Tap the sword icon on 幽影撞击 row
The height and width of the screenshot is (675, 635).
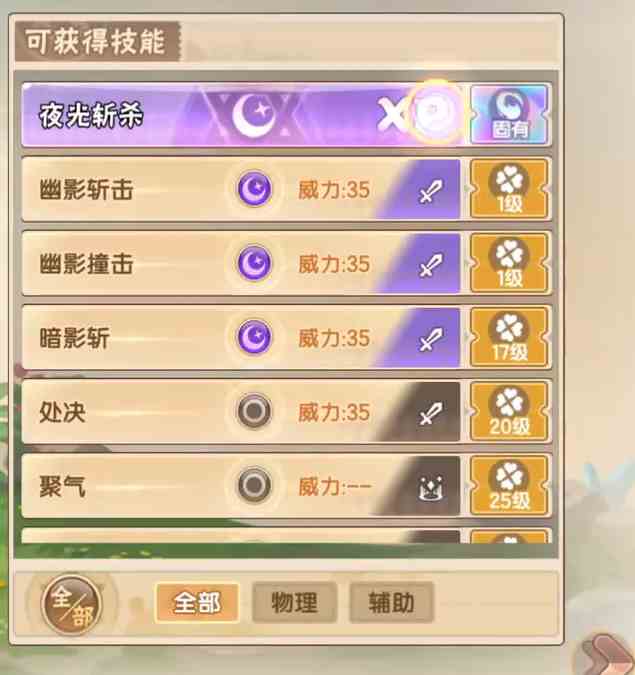click(x=431, y=264)
